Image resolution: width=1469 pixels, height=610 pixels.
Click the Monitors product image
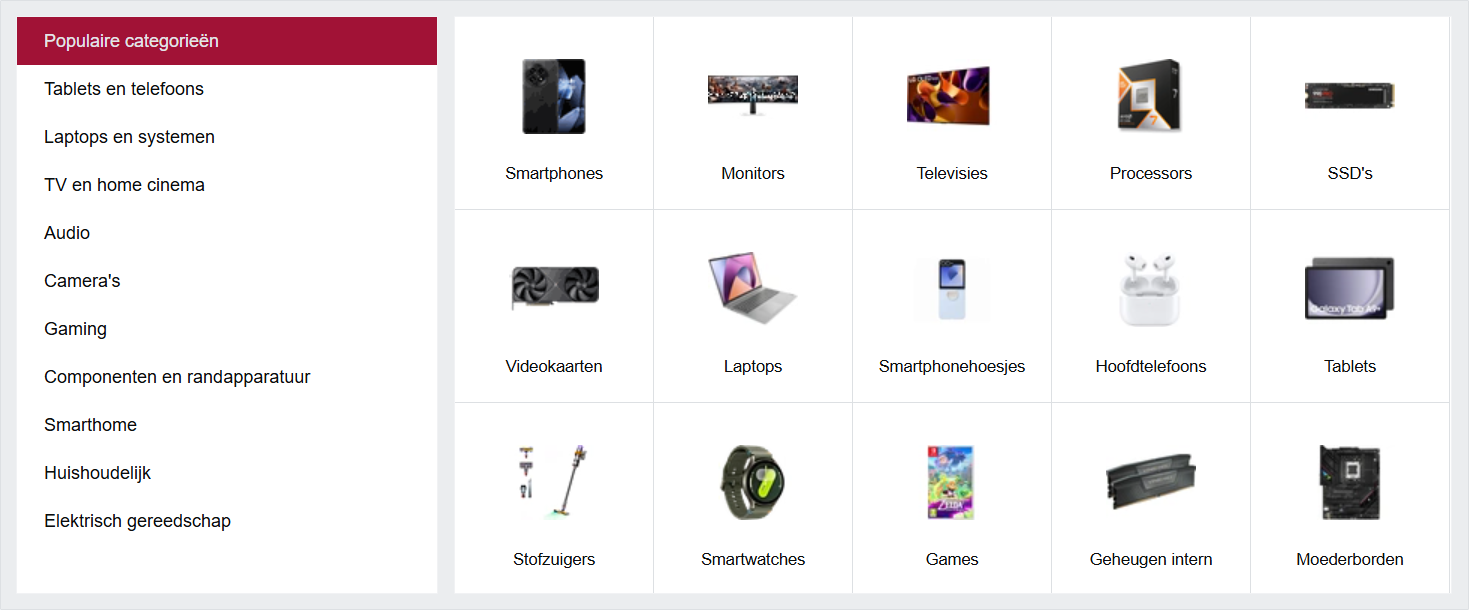coord(753,96)
